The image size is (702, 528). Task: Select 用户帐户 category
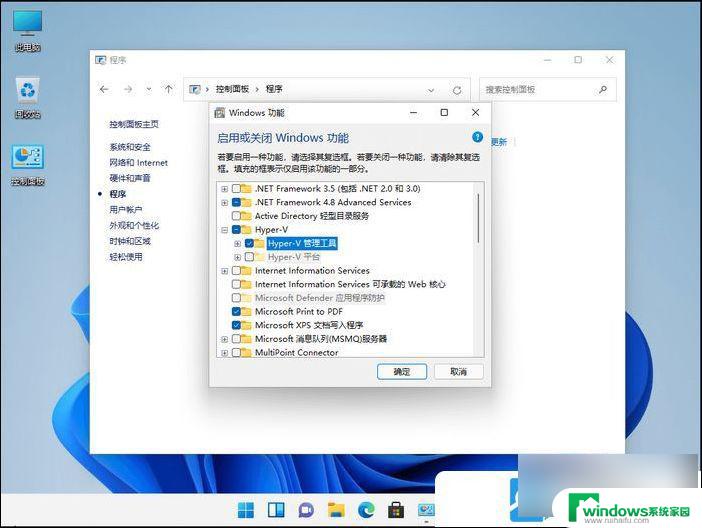pos(126,210)
